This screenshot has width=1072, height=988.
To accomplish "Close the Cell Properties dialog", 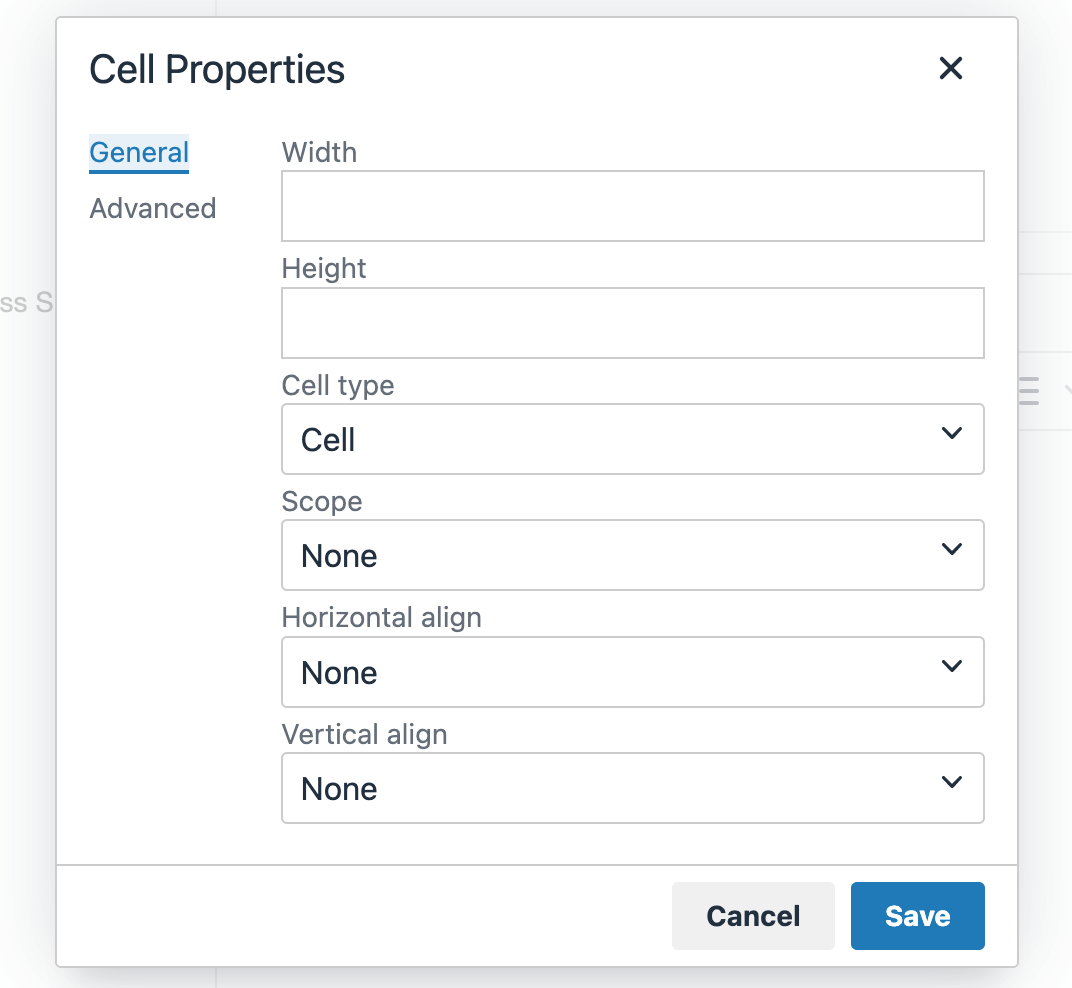I will [x=950, y=69].
